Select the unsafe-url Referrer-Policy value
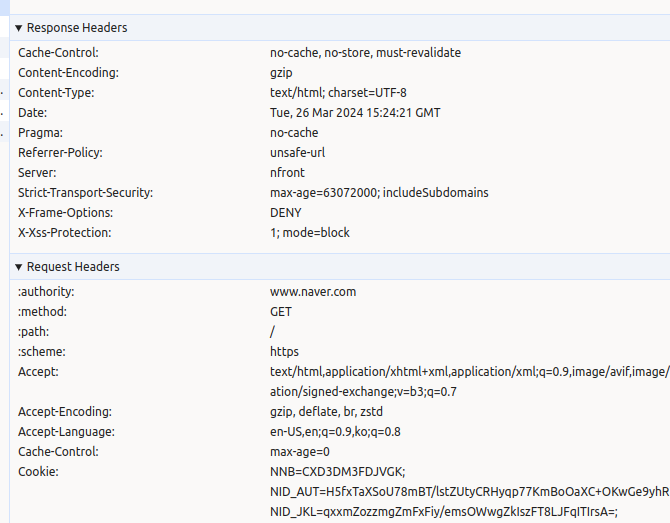The image size is (670, 523). pos(298,153)
